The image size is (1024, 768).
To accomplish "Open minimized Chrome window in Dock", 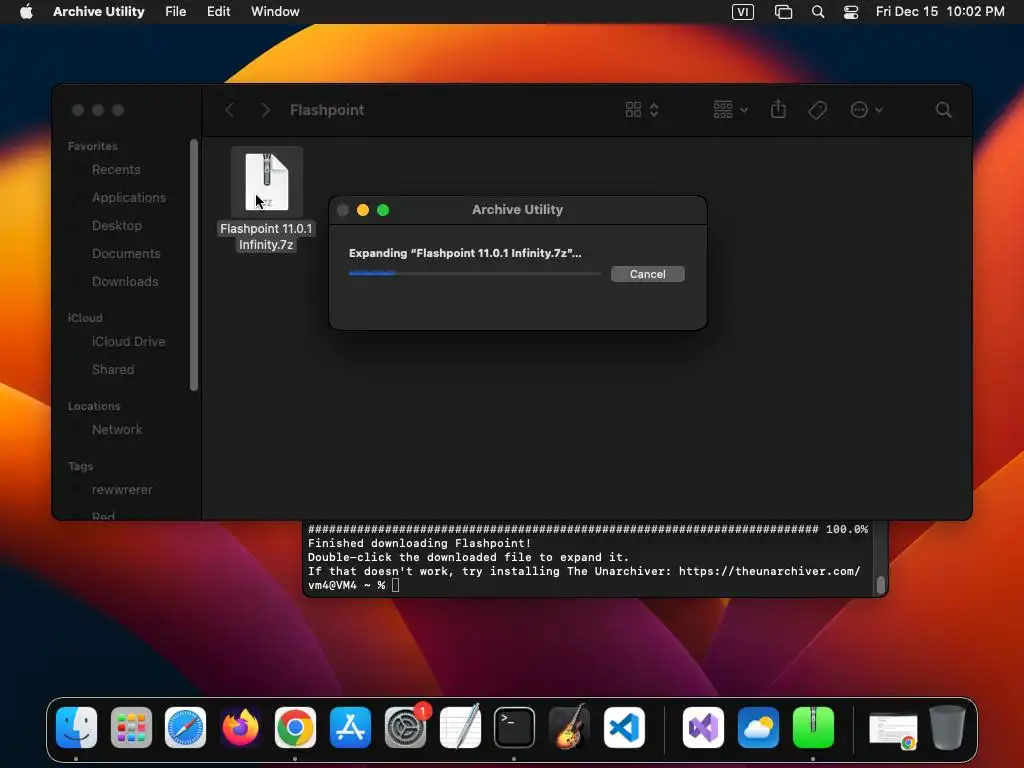I will pyautogui.click(x=893, y=730).
